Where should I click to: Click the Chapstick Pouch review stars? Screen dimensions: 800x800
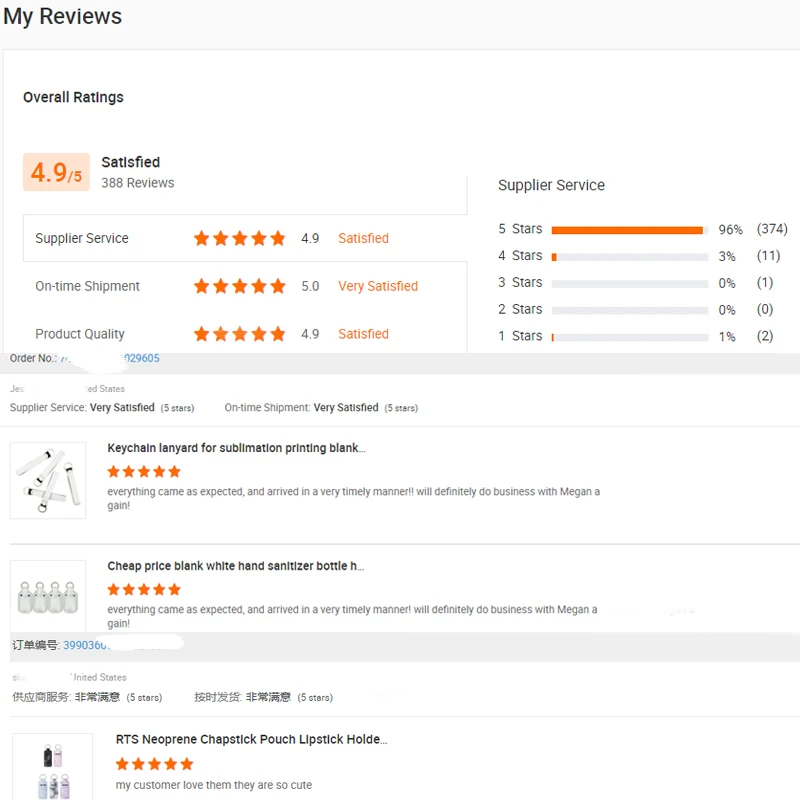pos(154,764)
